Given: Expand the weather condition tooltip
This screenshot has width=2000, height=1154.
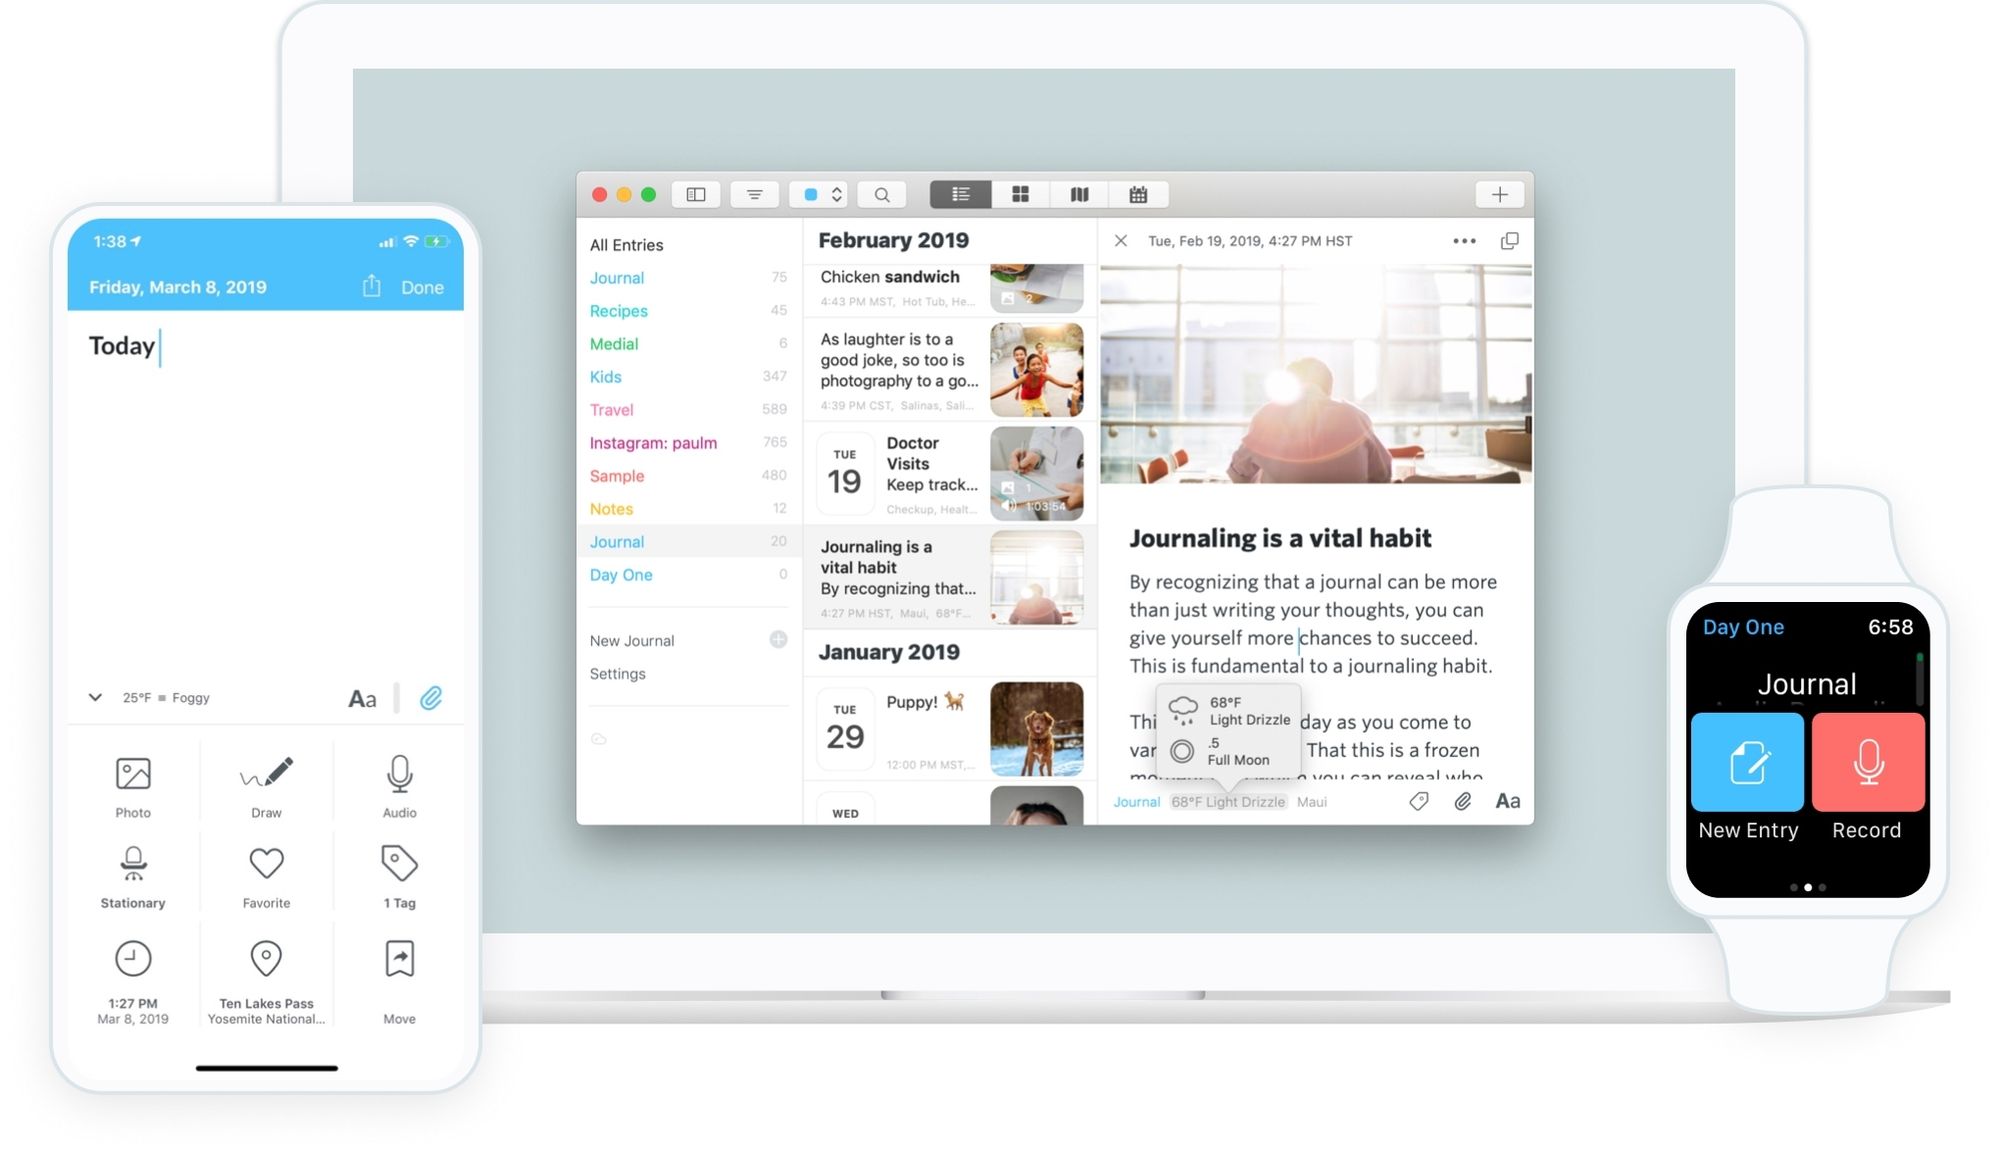Looking at the screenshot, I should point(1227,801).
